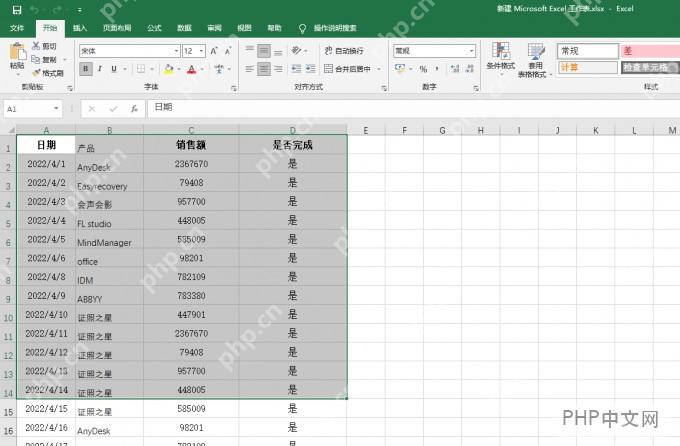
Task: Open the number format 常规 dropdown
Action: (471, 51)
